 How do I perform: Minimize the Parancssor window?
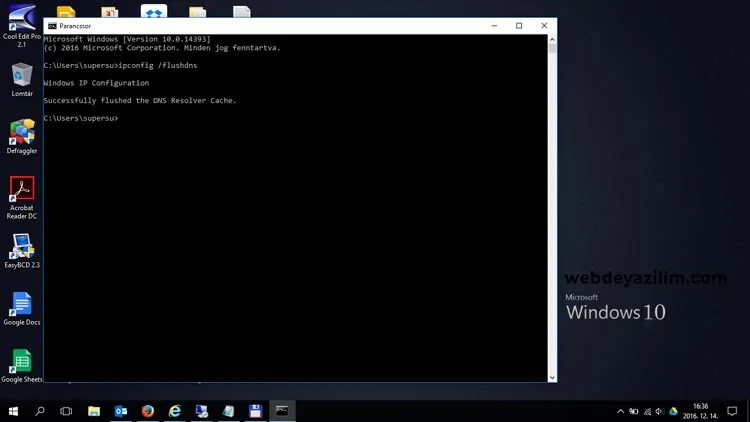click(495, 26)
